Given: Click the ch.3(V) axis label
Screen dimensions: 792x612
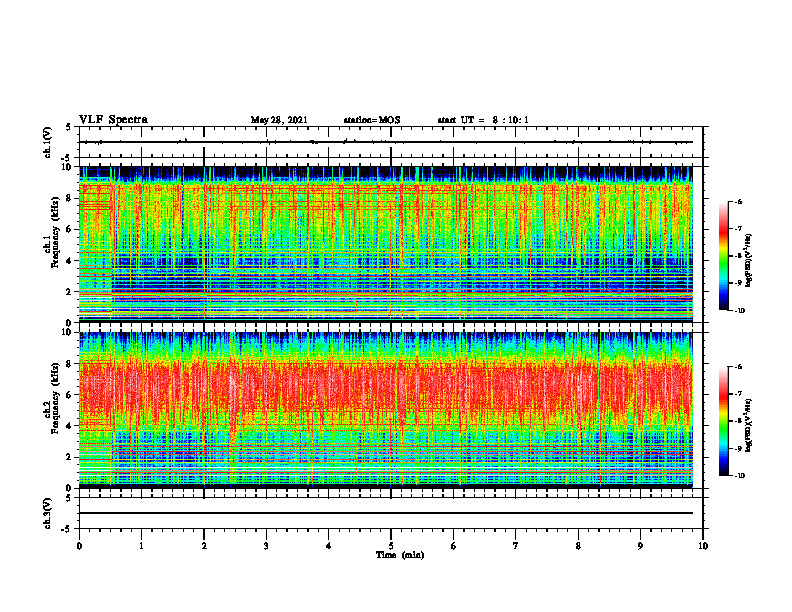Looking at the screenshot, I should 48,513.
